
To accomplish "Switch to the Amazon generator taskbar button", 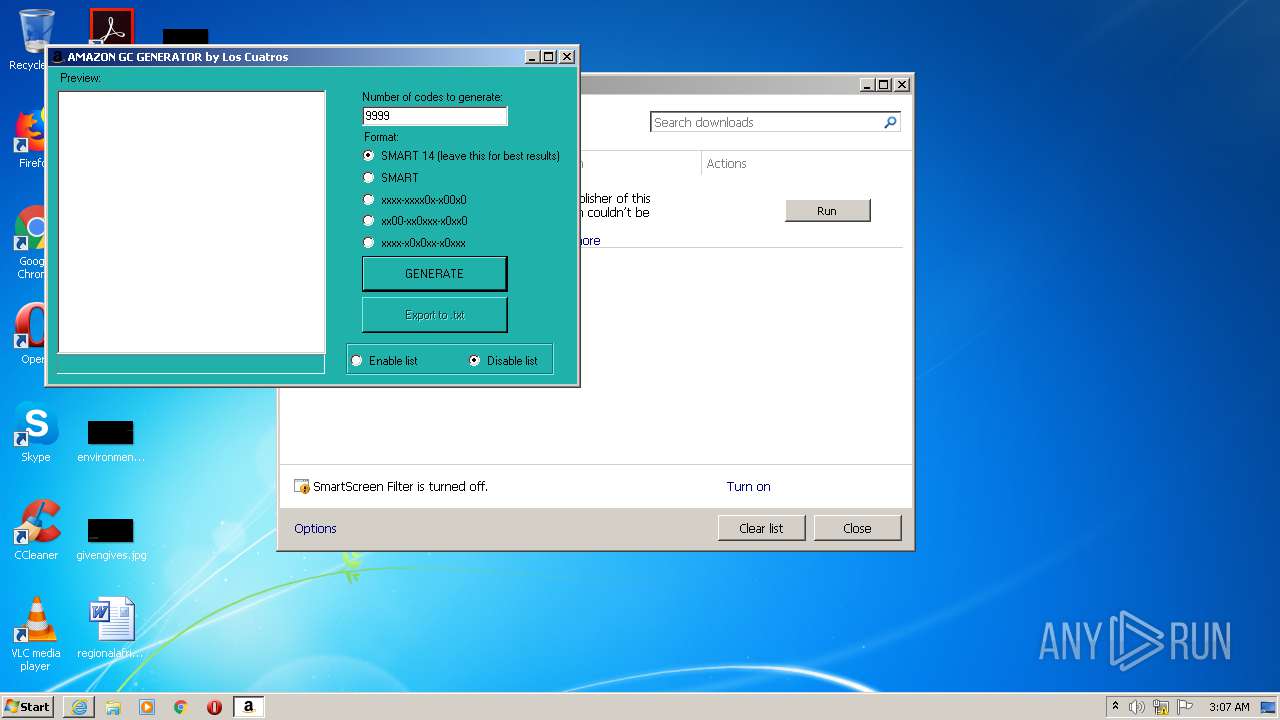I will tap(248, 707).
